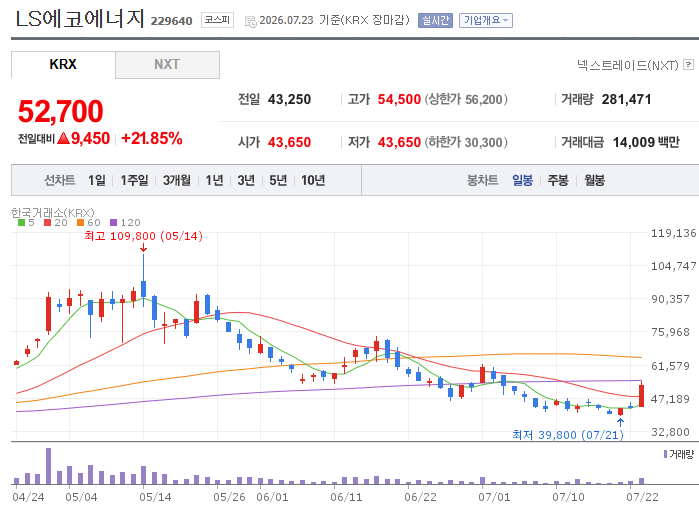The width and height of the screenshot is (699, 505).
Task: Select the KRX tab
Action: (x=63, y=65)
